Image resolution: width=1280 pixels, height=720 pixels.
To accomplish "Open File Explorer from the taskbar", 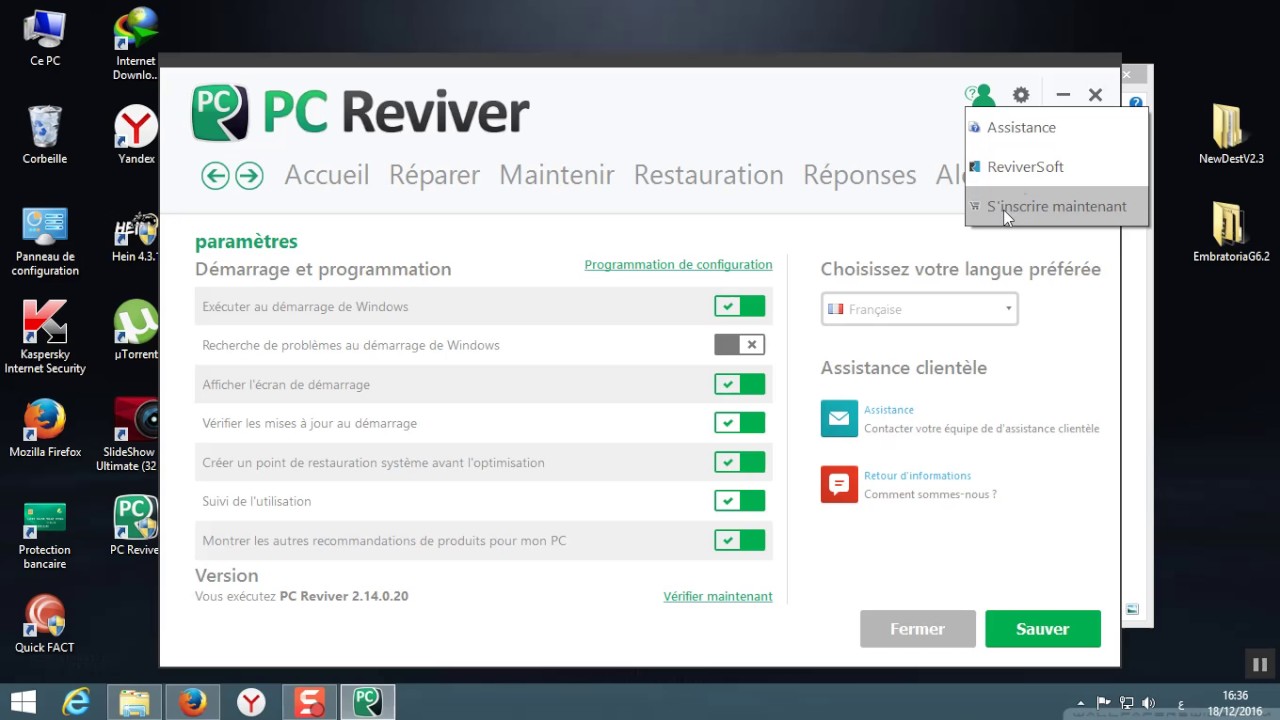I will pyautogui.click(x=134, y=702).
